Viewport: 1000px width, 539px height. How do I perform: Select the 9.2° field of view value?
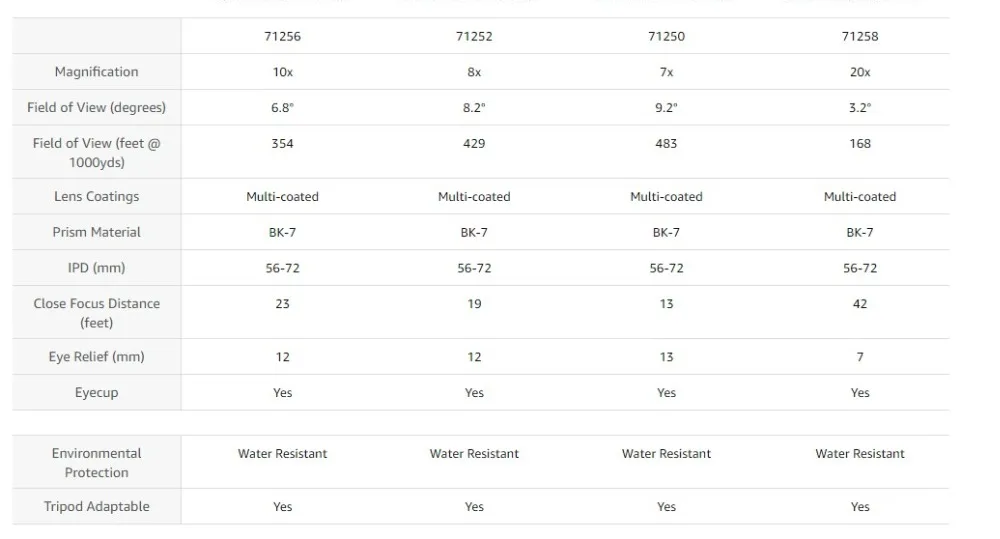[x=666, y=107]
